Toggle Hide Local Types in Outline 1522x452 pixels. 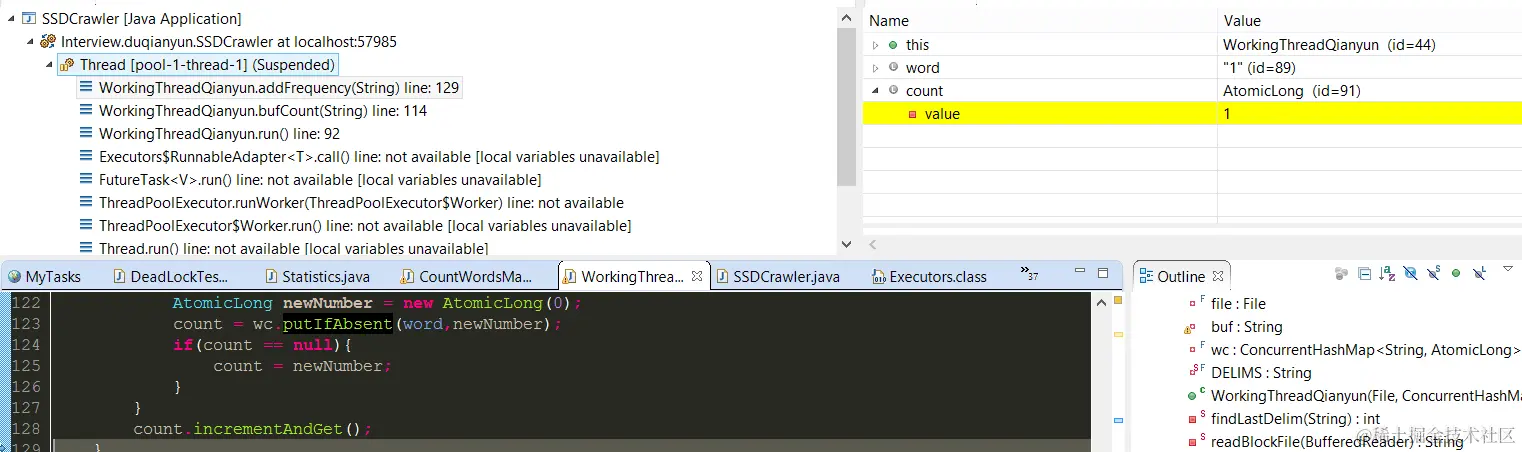point(1479,273)
